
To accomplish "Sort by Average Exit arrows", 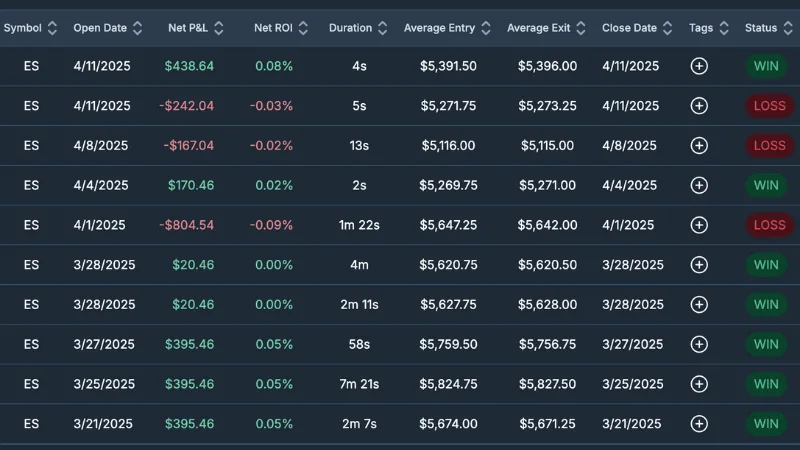I will point(581,28).
